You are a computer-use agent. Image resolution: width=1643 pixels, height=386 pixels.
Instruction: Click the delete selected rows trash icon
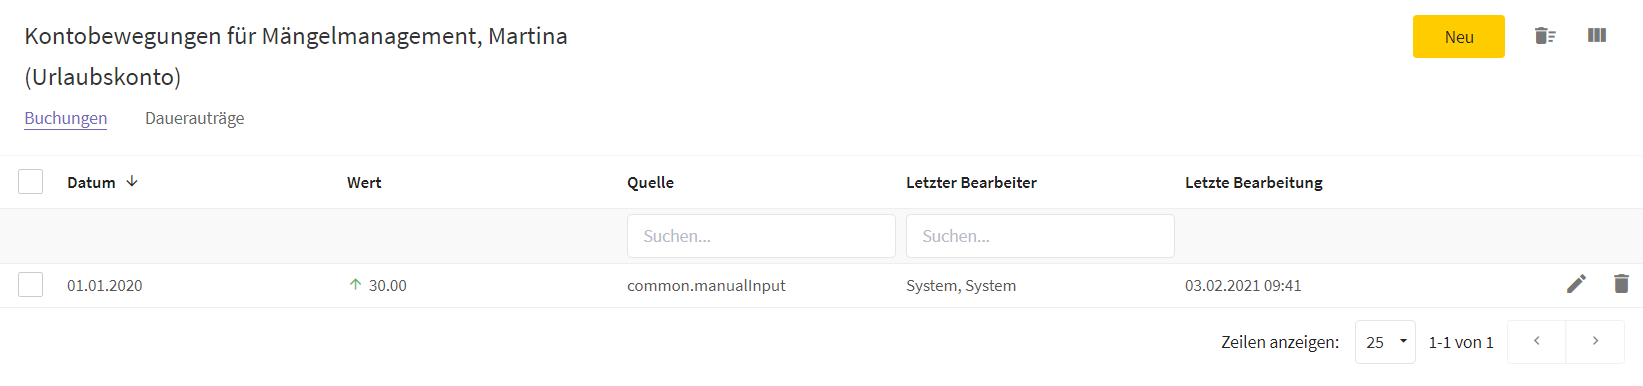click(x=1545, y=36)
